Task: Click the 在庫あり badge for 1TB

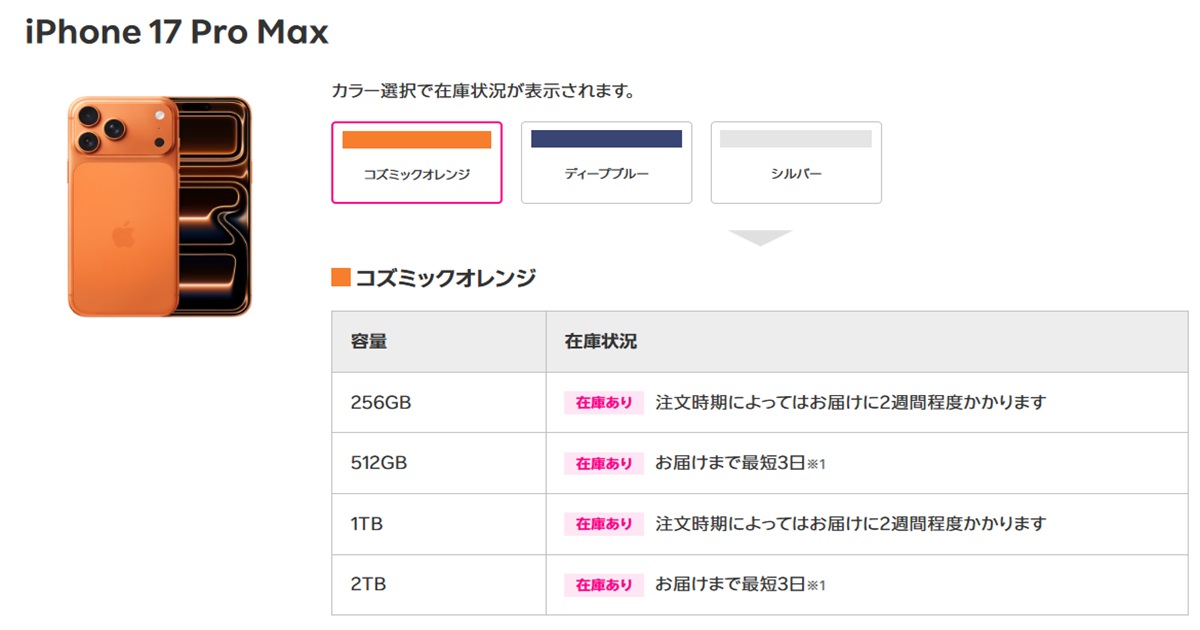Action: pyautogui.click(x=603, y=524)
